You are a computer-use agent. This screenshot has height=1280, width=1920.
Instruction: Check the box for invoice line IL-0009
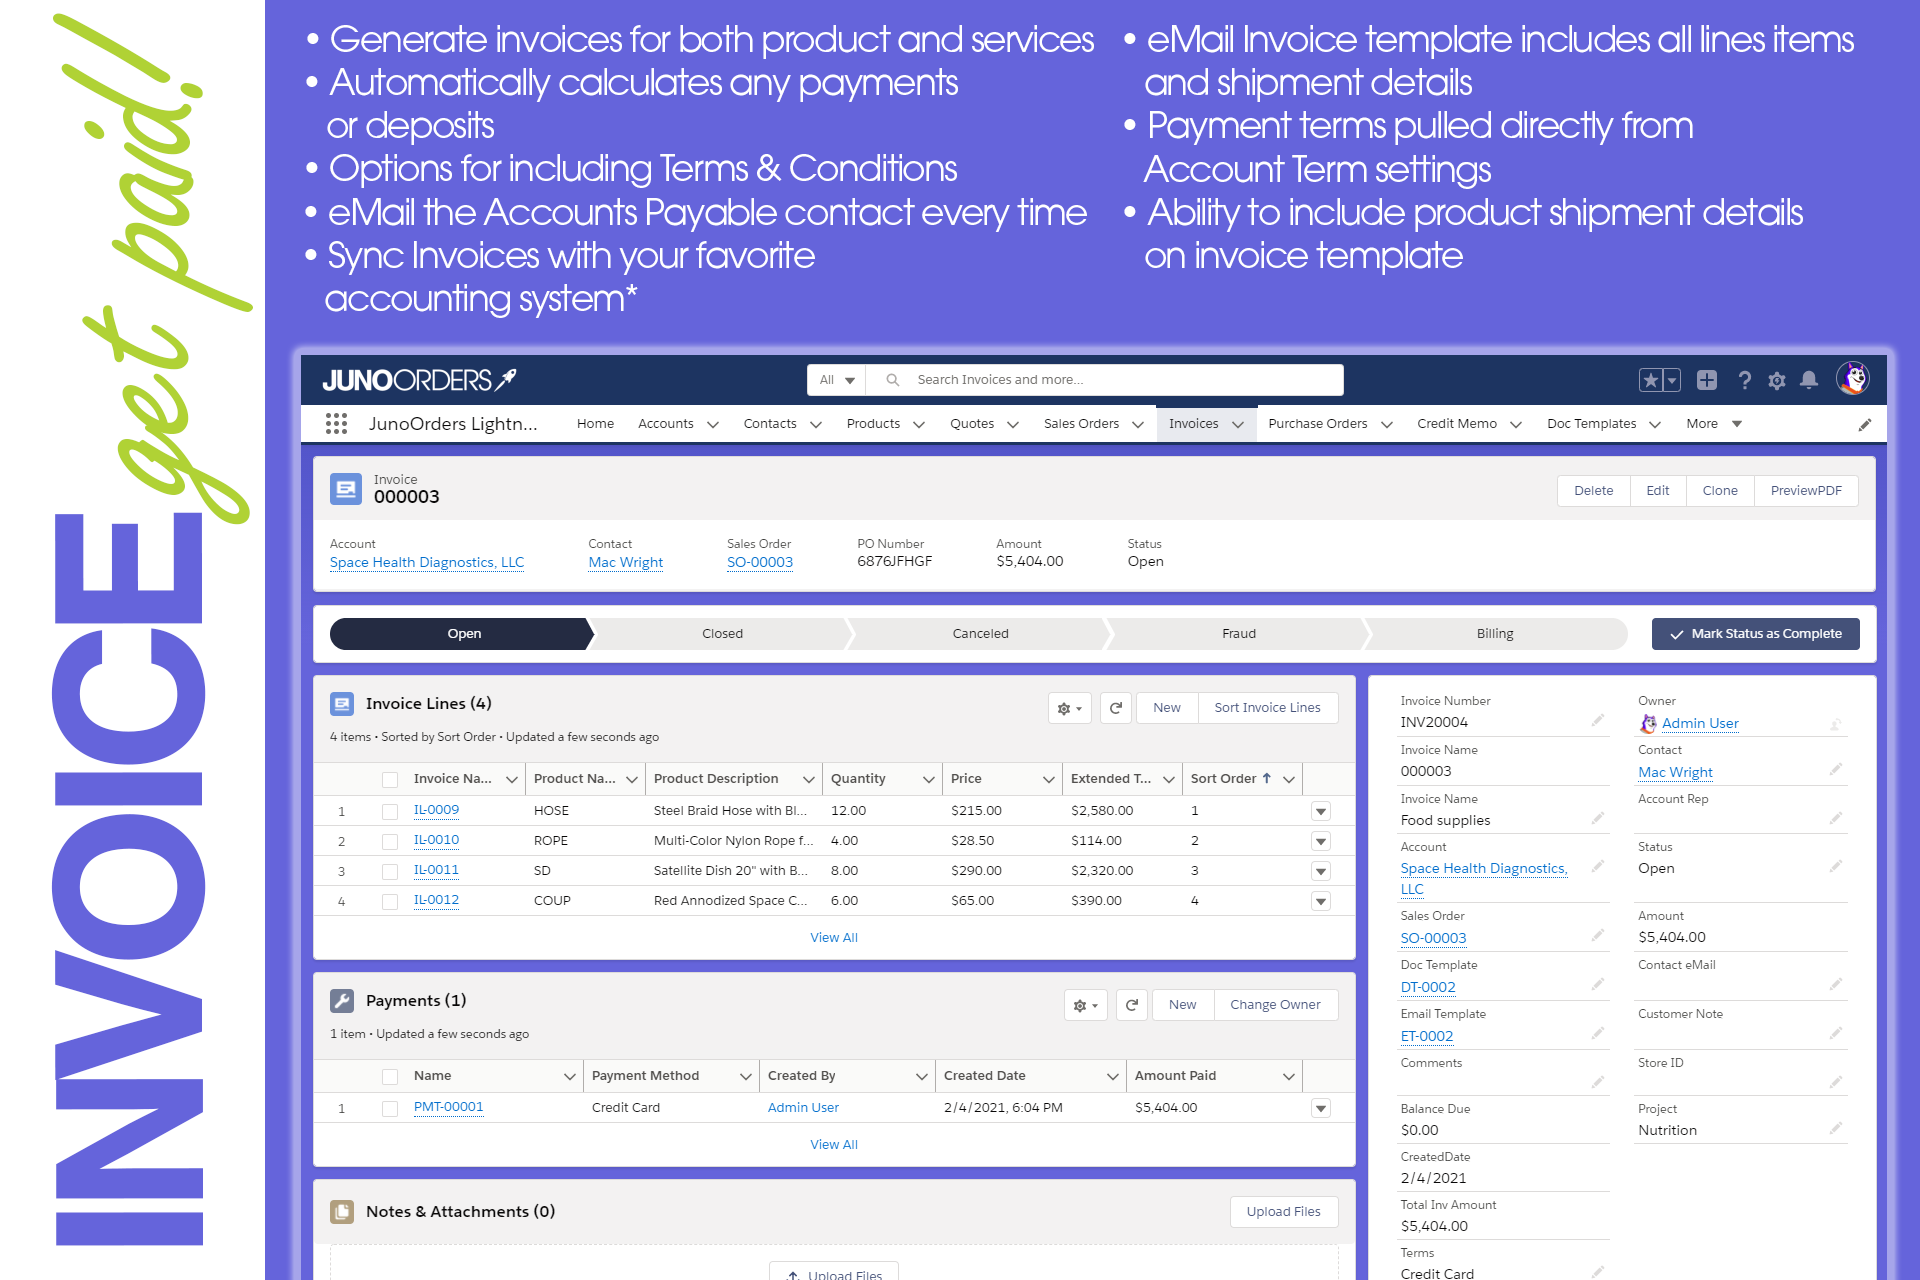pyautogui.click(x=390, y=811)
